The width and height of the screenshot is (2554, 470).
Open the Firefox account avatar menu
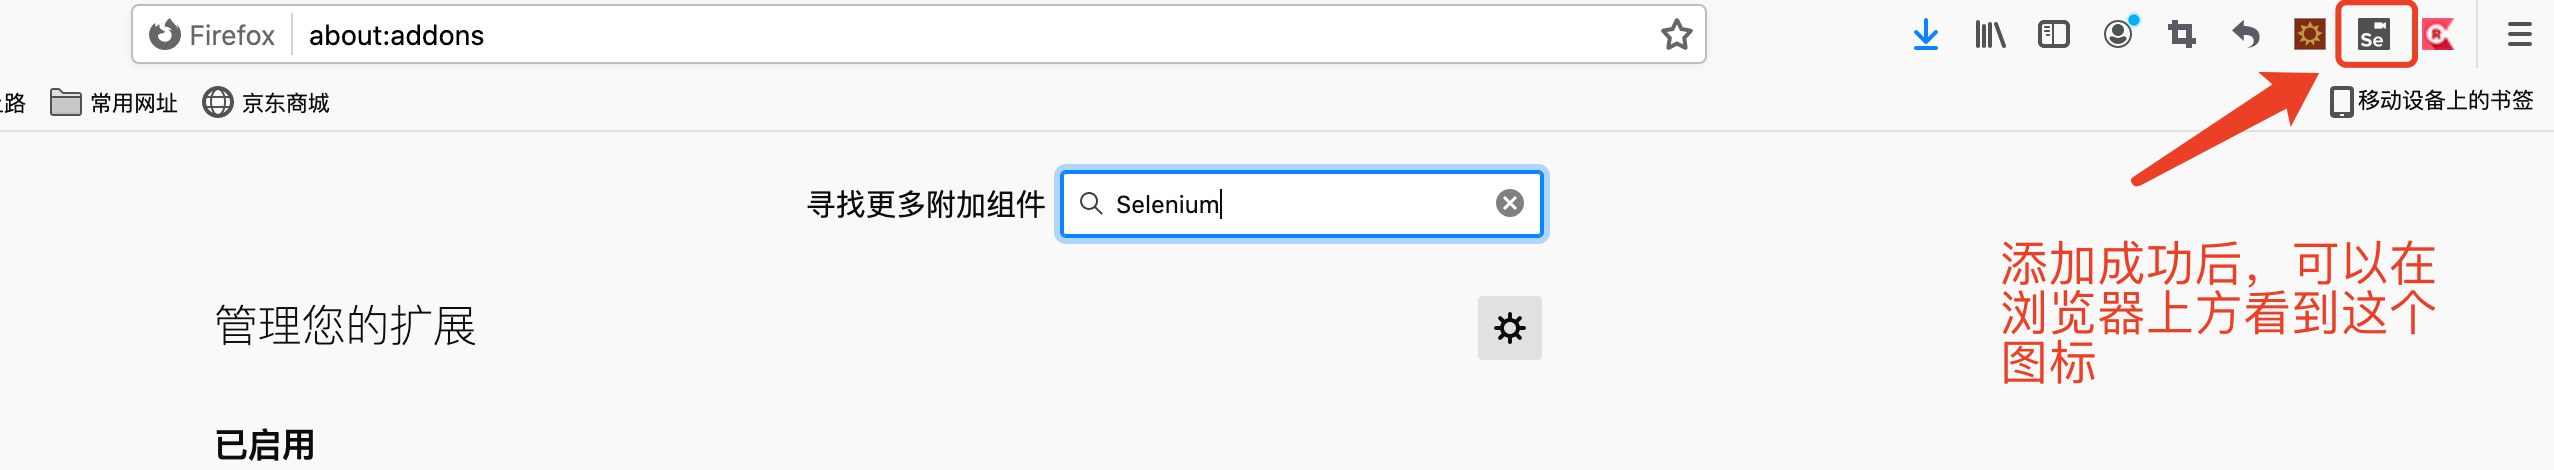pyautogui.click(x=2118, y=34)
